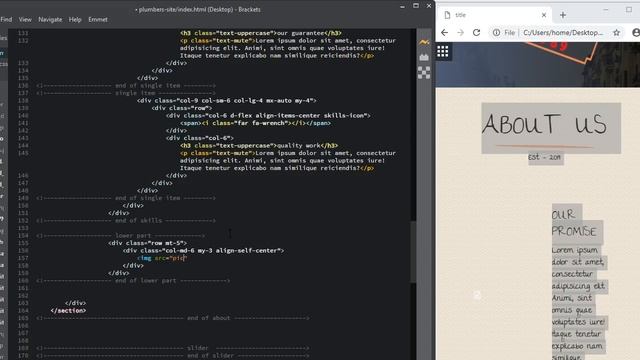Close the Brackets window
This screenshot has height=360, width=640.
[429, 6]
